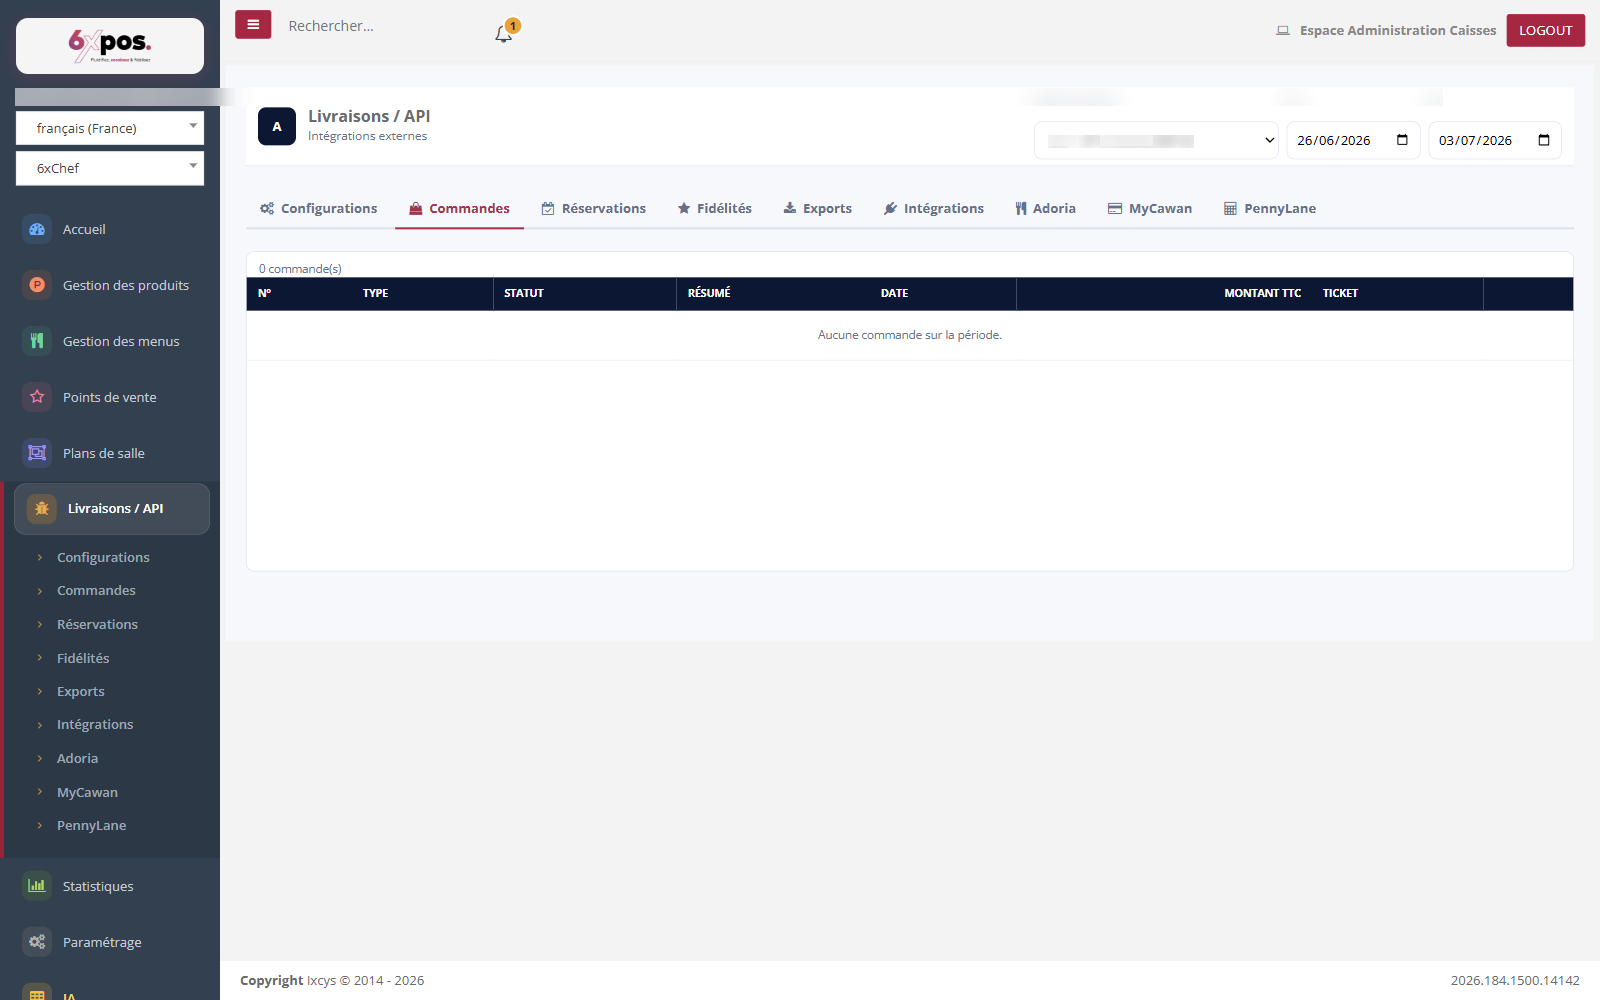Click the N° column header
This screenshot has width=1600, height=1000.
pyautogui.click(x=264, y=293)
